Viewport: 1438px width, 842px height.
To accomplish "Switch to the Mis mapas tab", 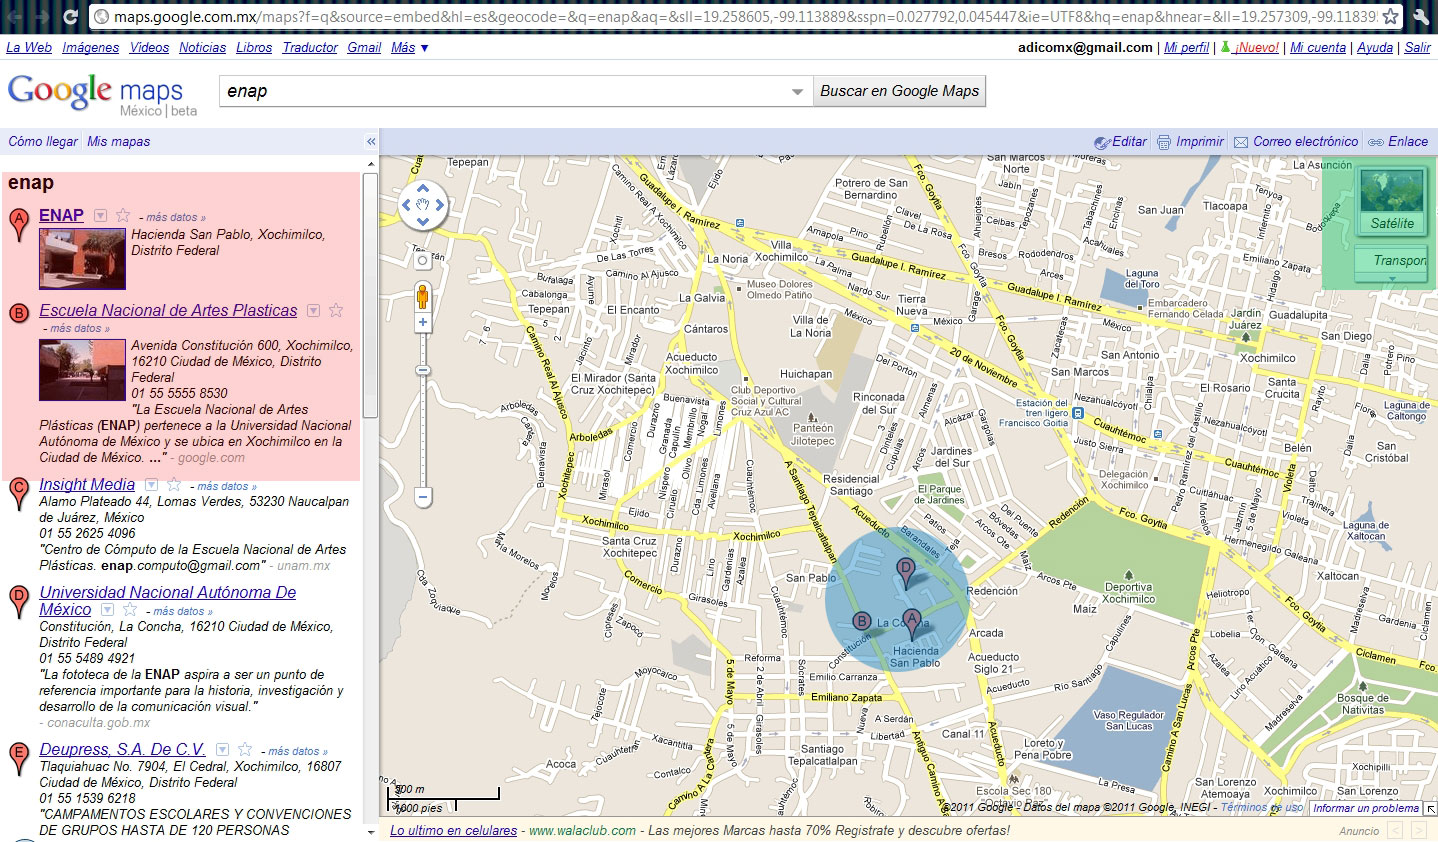I will (x=117, y=142).
